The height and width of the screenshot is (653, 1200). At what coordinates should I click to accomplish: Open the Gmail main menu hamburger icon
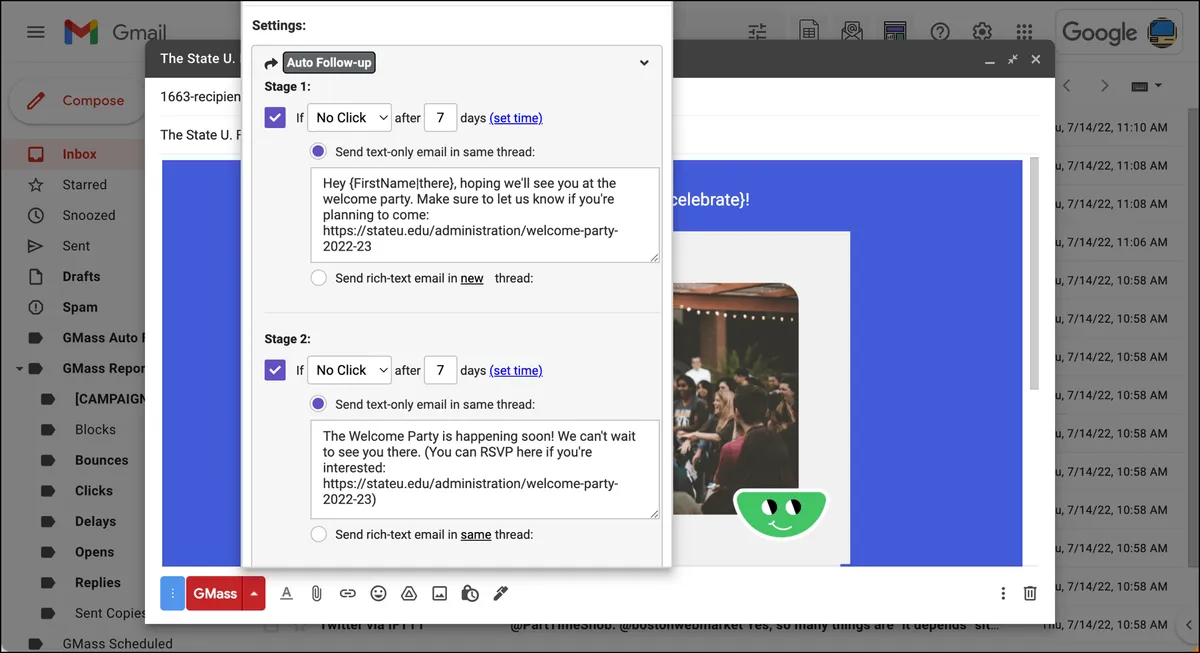[36, 32]
